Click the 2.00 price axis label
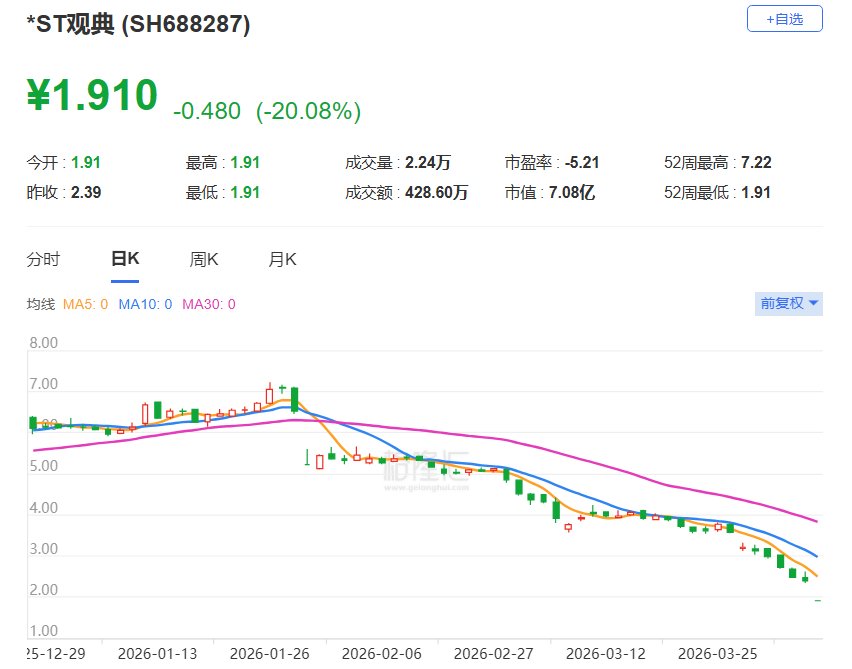The width and height of the screenshot is (852, 669). pos(43,590)
